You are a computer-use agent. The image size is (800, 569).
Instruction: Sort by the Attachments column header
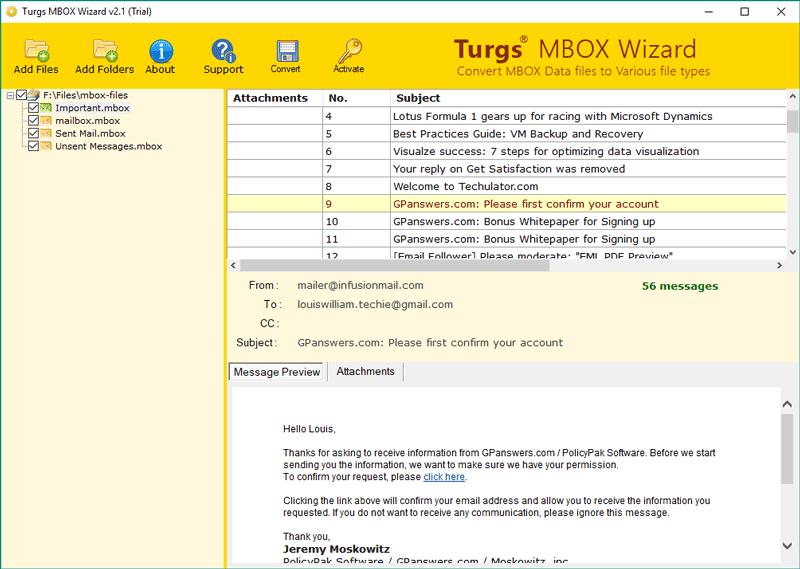tap(275, 98)
